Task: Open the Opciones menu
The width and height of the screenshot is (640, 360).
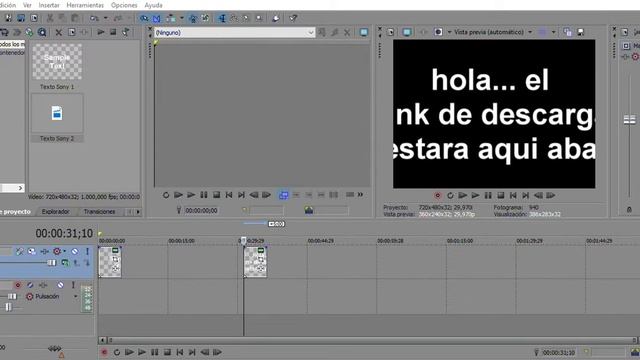Action: pyautogui.click(x=124, y=5)
